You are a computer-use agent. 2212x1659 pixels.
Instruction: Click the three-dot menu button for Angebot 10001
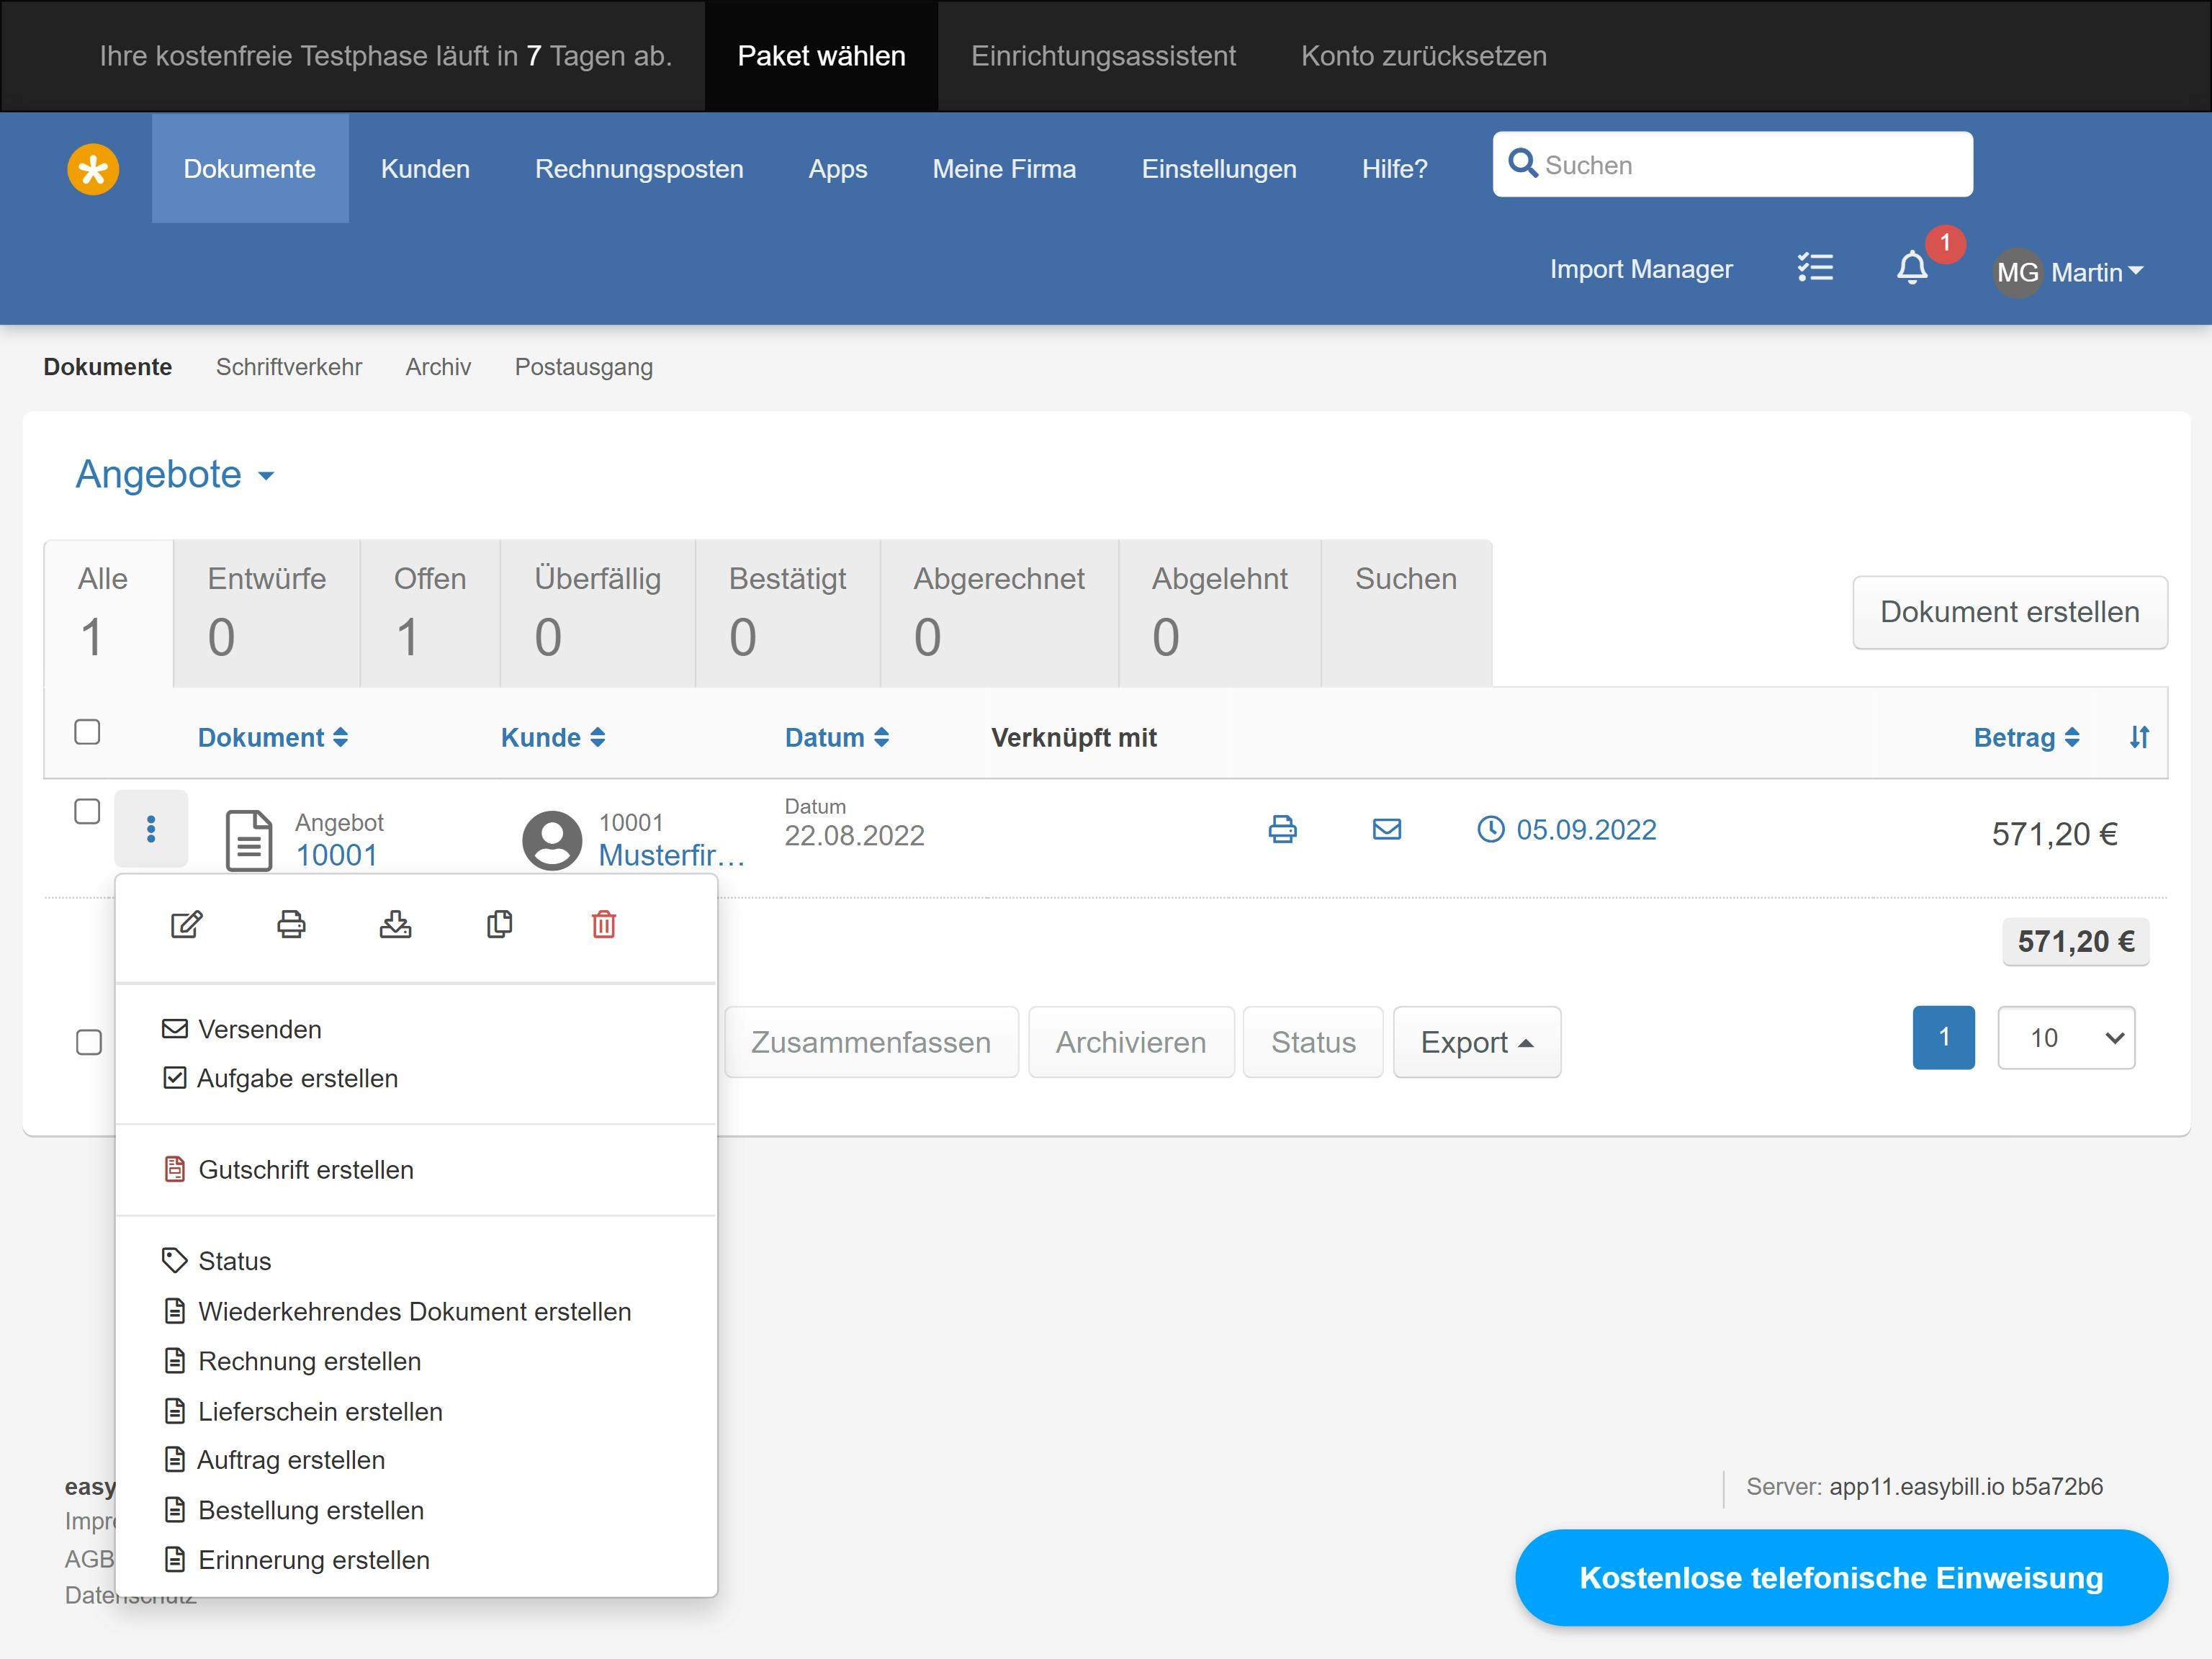(151, 829)
